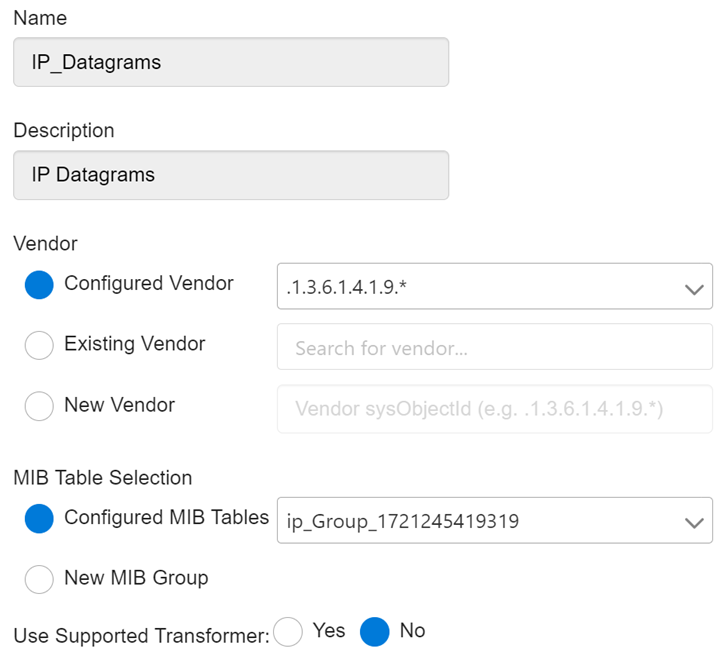Choose the New Vendor radio option
Screen dimensions: 720x659
click(x=39, y=406)
